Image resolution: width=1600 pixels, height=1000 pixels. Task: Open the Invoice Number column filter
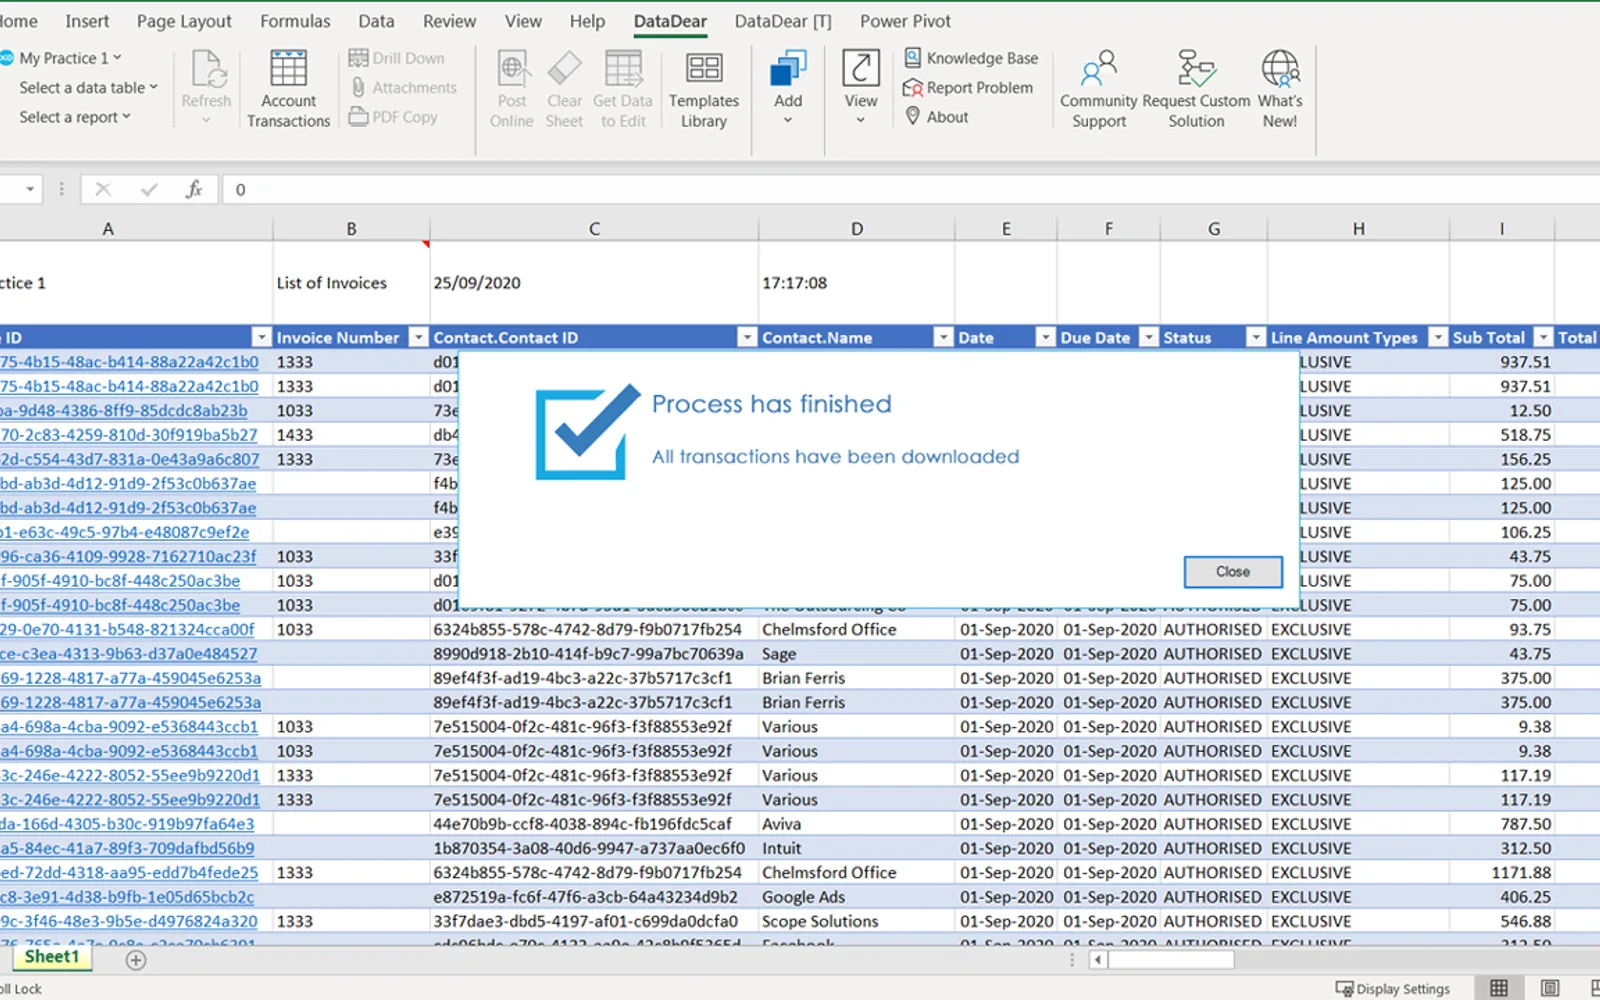point(419,338)
